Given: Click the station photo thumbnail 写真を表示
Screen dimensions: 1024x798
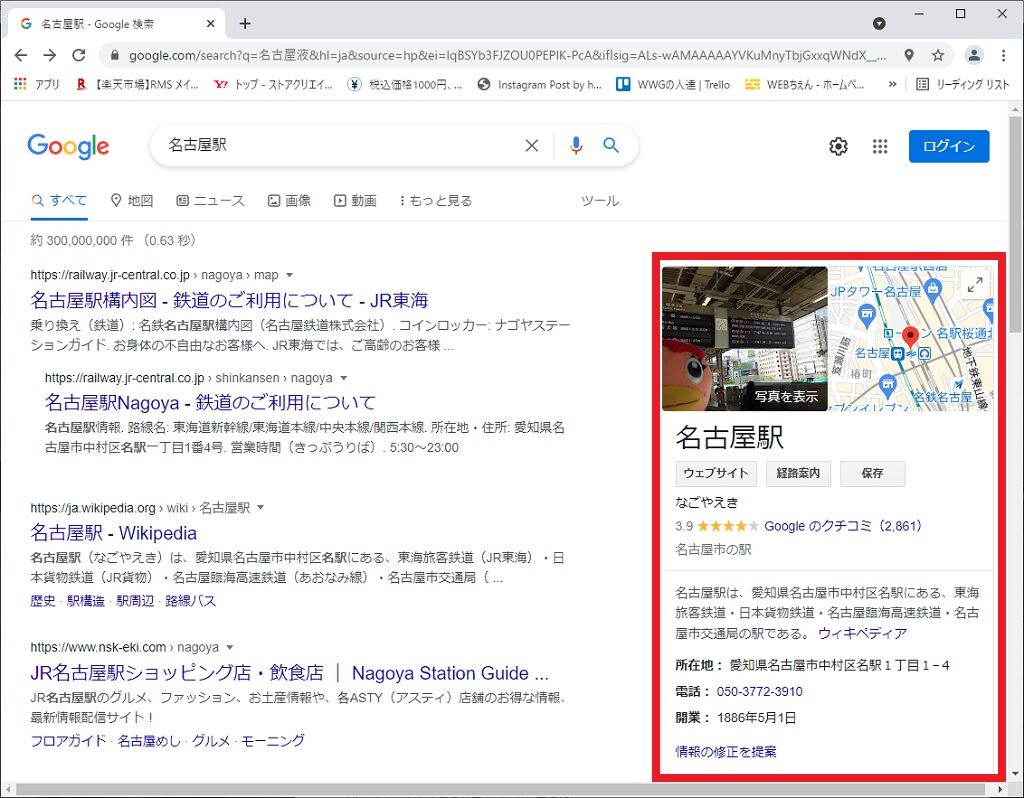Looking at the screenshot, I should pyautogui.click(x=744, y=338).
